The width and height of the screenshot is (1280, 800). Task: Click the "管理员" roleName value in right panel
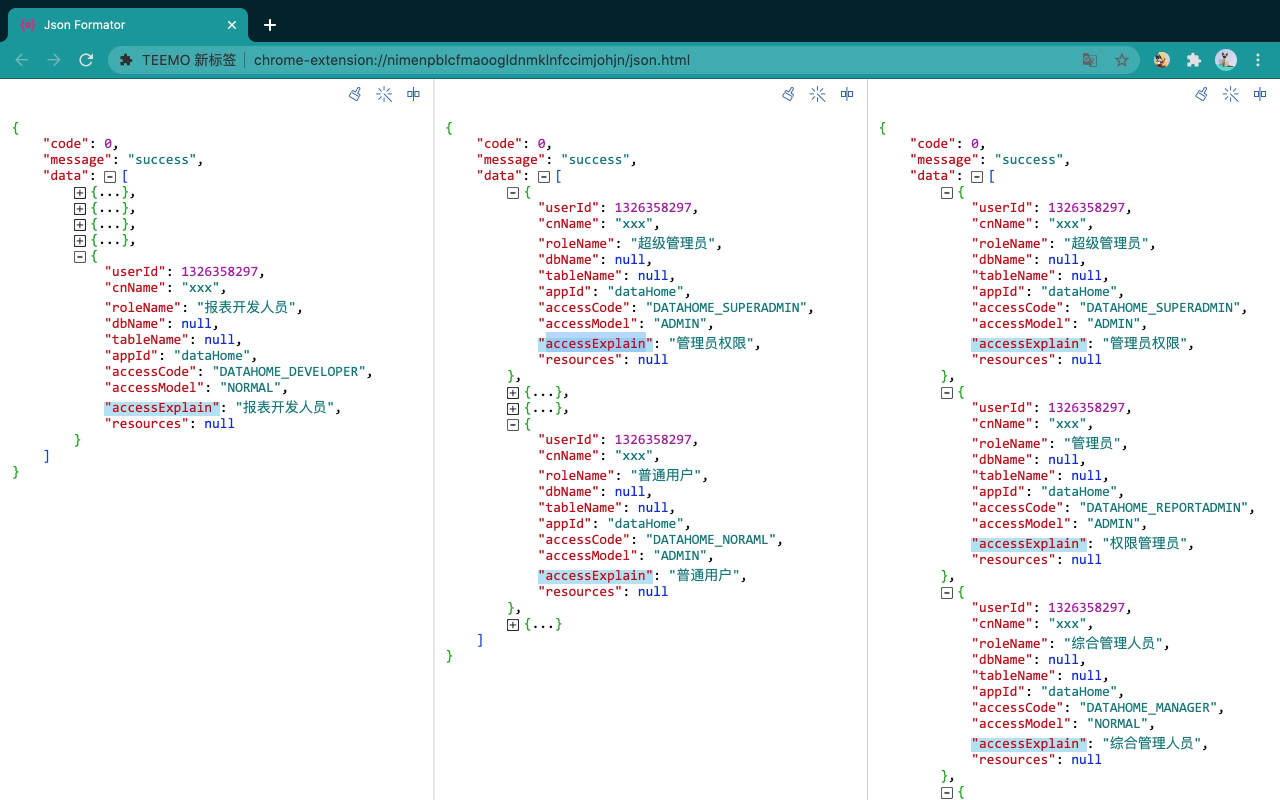(1093, 443)
